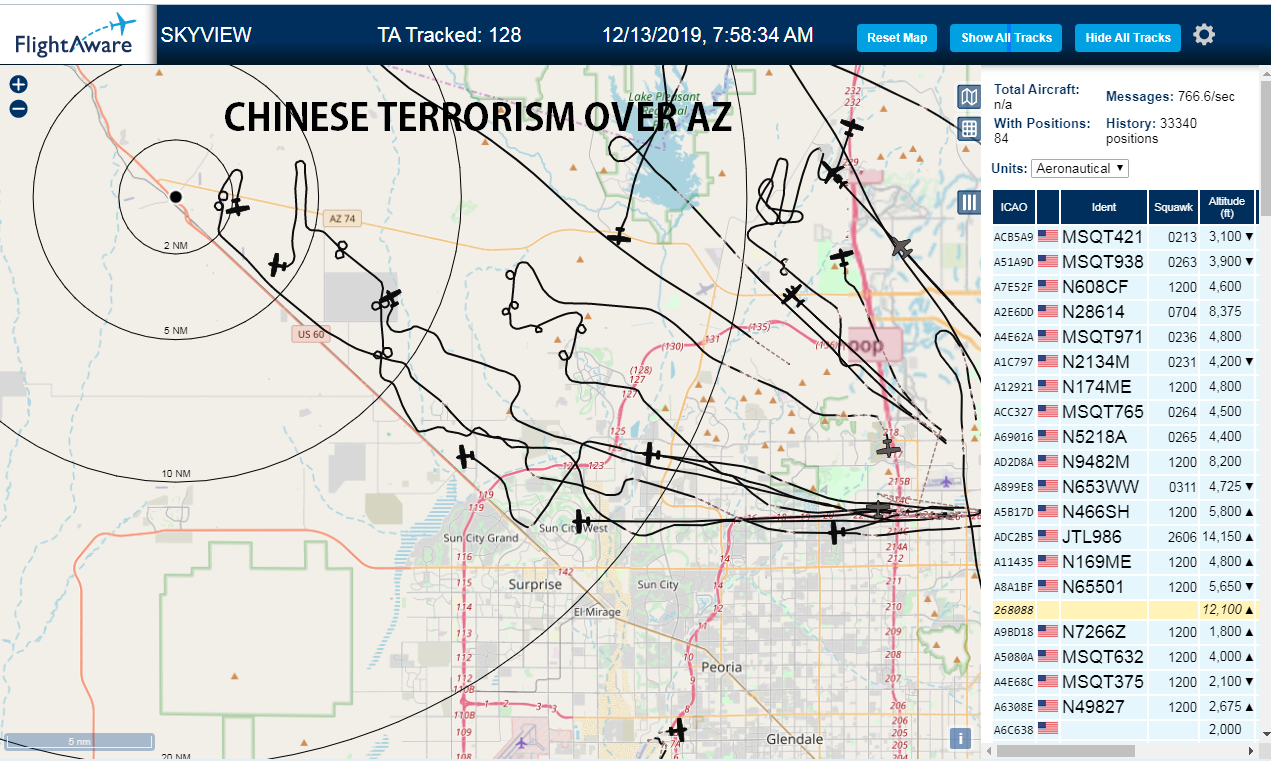Click the FlightAware logo
Screen dimensions: 1271x761
point(77,33)
